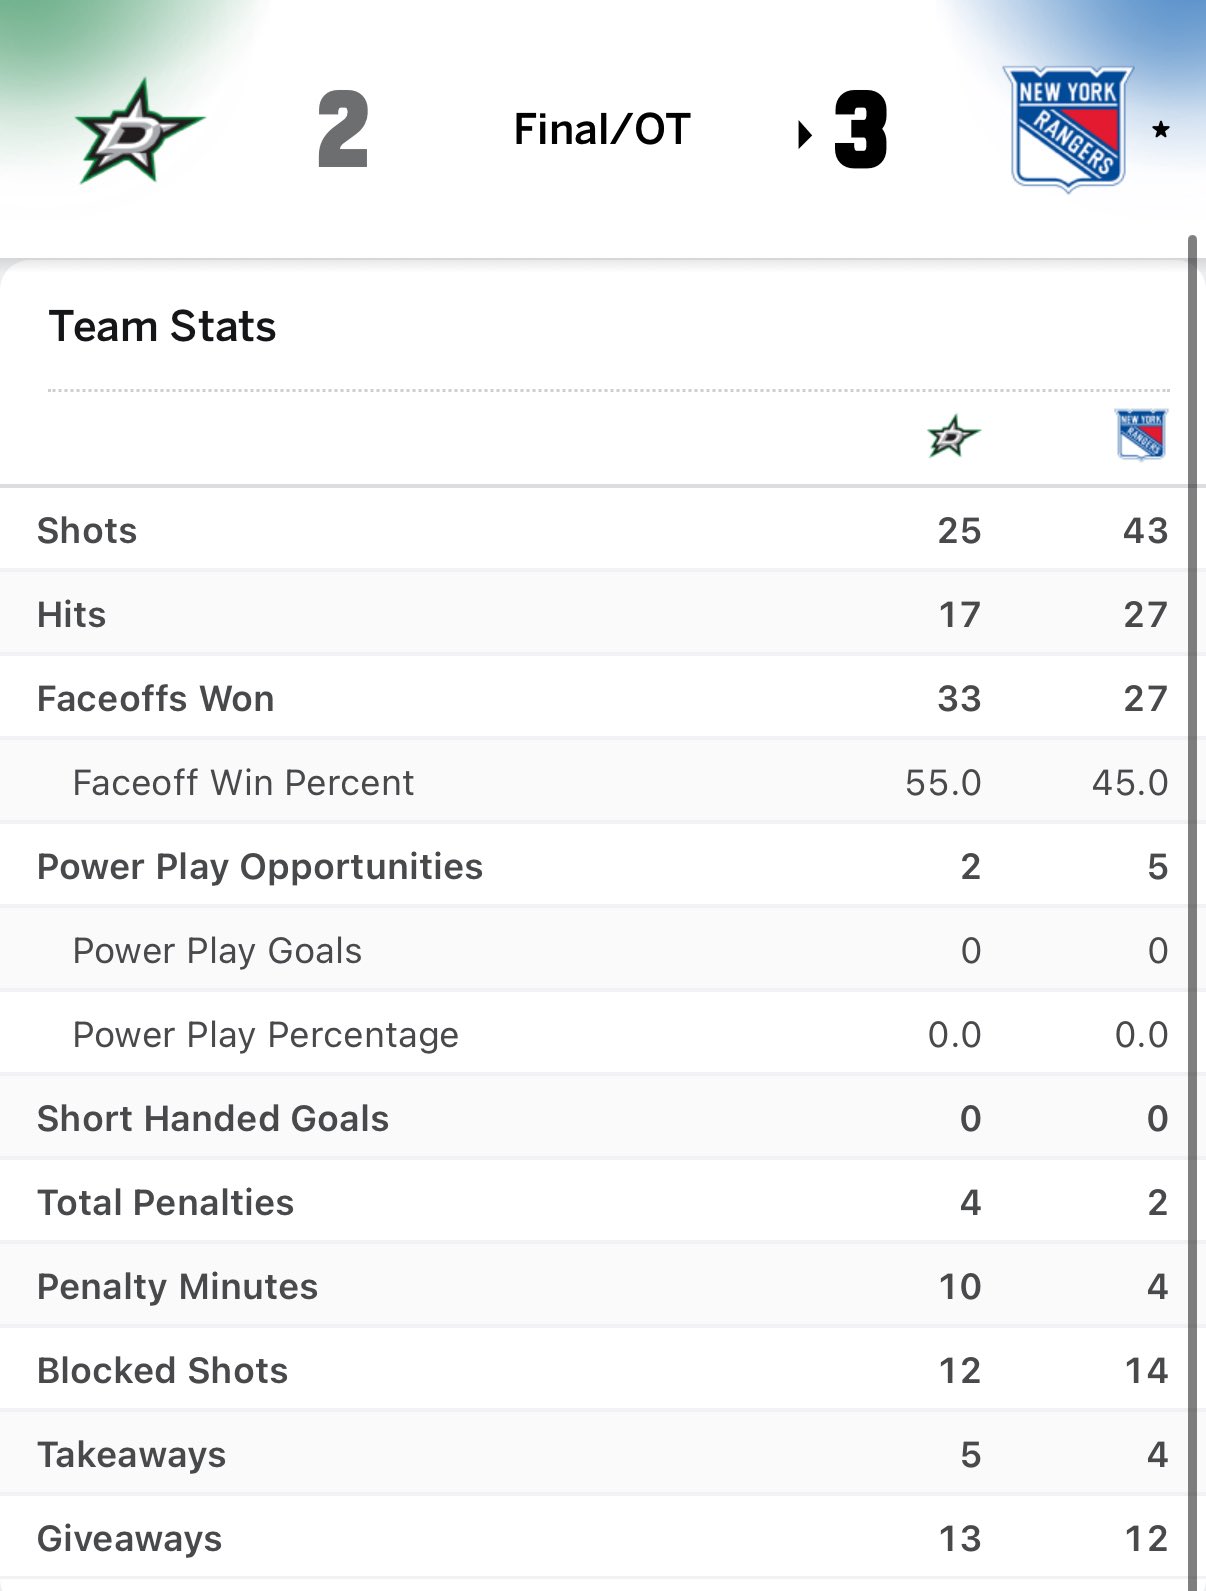Click small Rangers logo column header

pos(1141,435)
